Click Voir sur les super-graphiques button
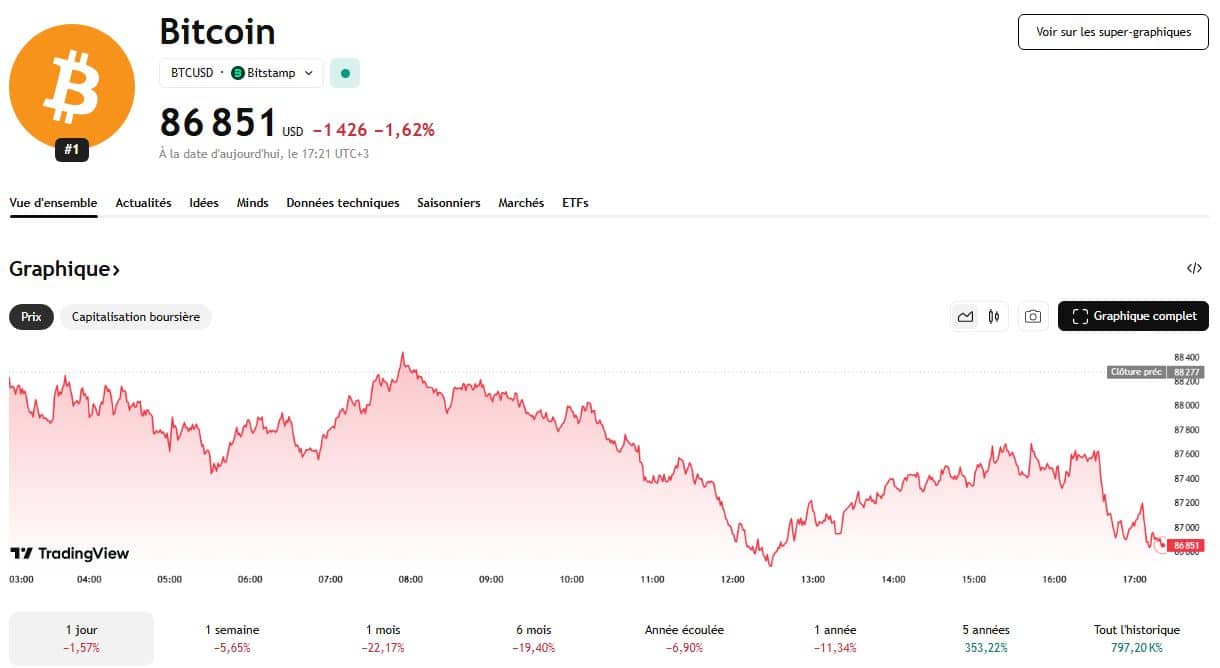Image resolution: width=1220 pixels, height=668 pixels. tap(1112, 32)
